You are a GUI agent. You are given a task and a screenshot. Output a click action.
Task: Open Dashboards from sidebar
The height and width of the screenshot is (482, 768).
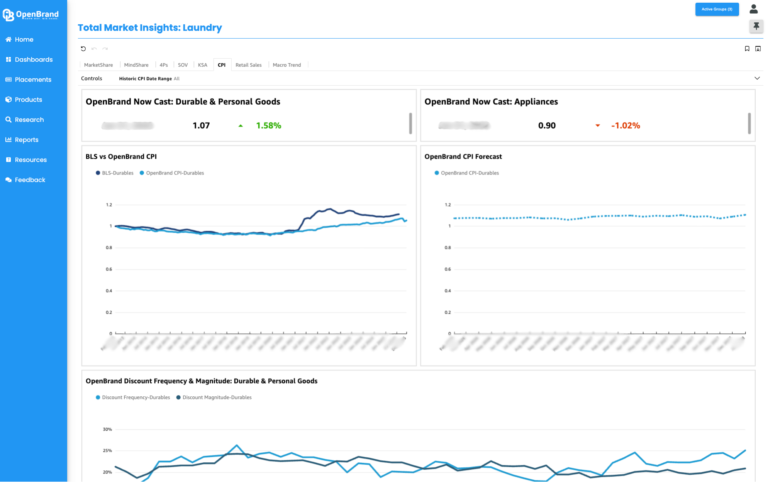point(29,59)
